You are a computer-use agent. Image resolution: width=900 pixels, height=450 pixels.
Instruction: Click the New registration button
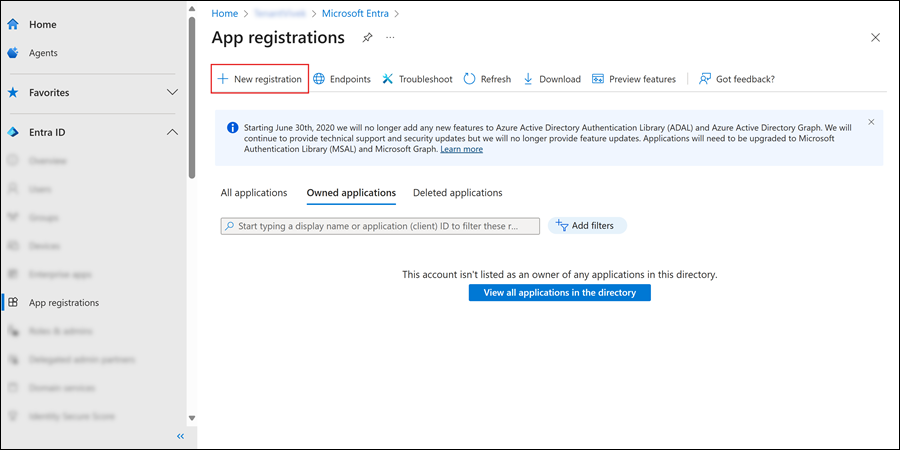point(260,79)
